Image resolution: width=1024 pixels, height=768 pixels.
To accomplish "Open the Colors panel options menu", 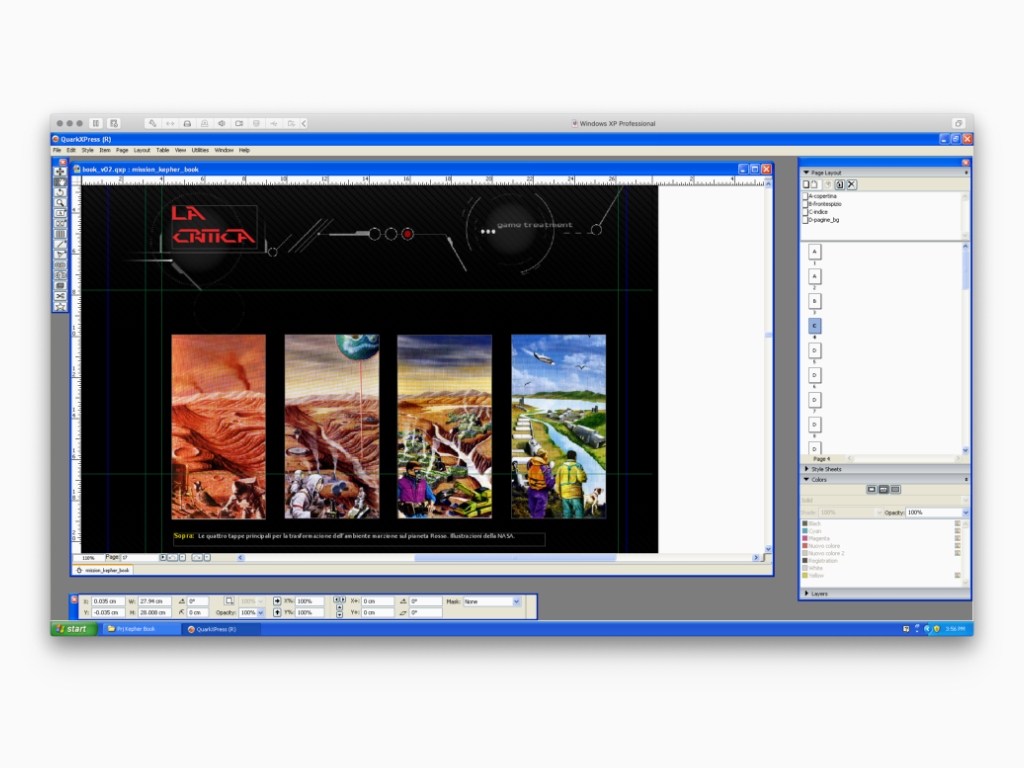I will pyautogui.click(x=966, y=479).
